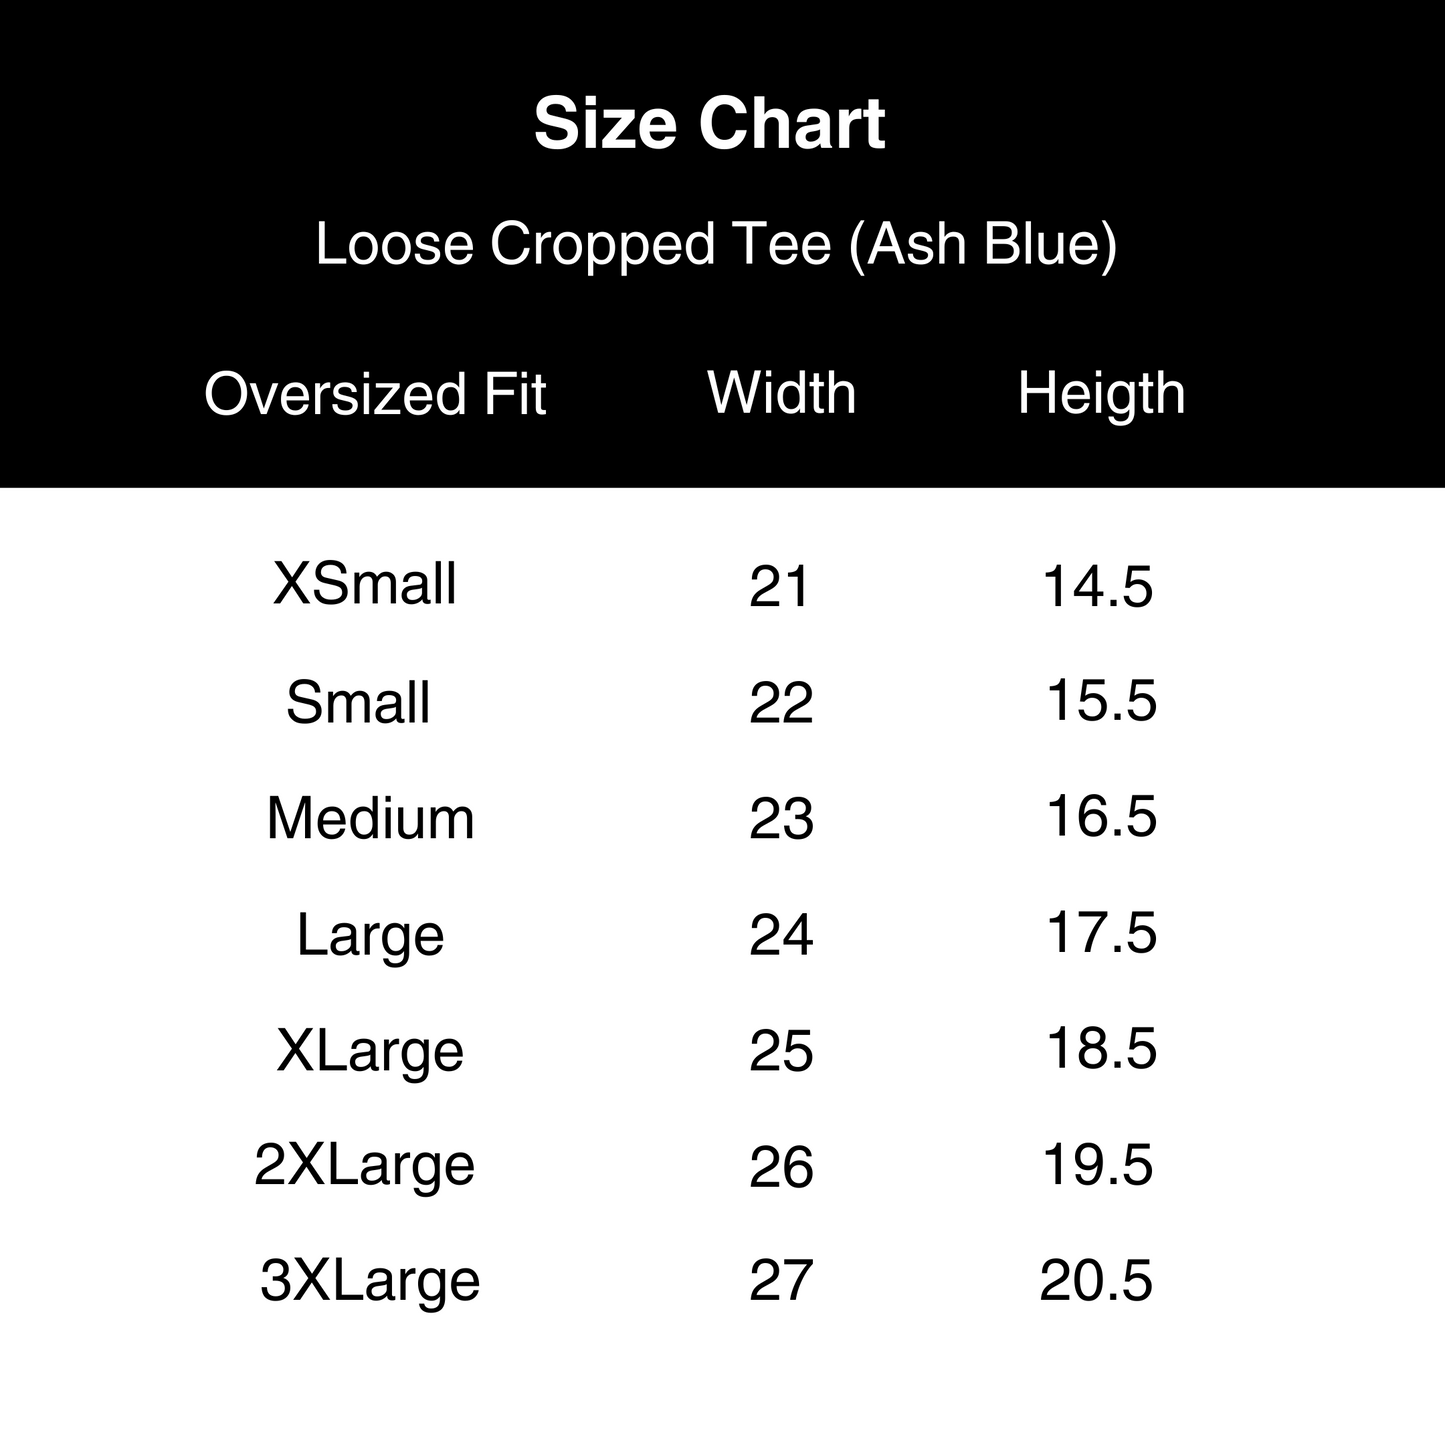Select the 3XLarge size label
This screenshot has height=1445, width=1445.
pos(370,1281)
